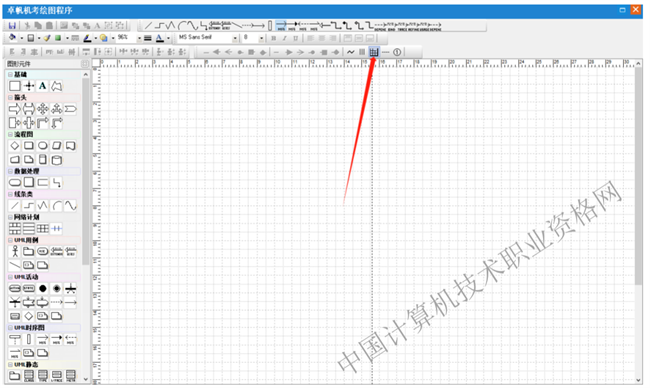Screen dimensions: 650x388
Task: Pick the diamond decision shape in 流程图
Action: (x=15, y=146)
